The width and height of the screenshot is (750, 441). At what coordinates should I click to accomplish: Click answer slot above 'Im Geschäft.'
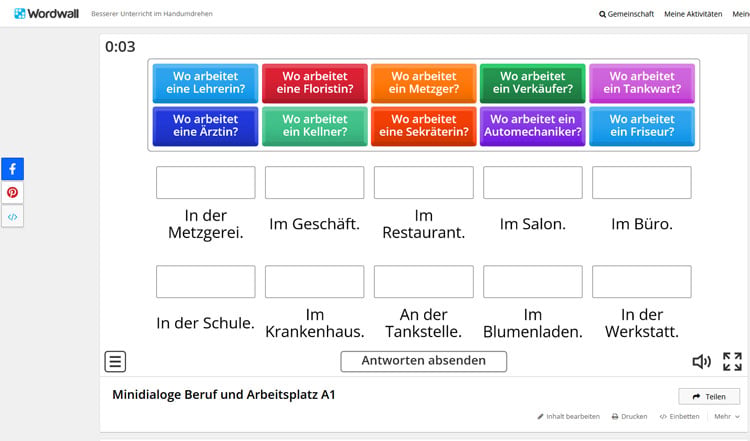point(315,182)
